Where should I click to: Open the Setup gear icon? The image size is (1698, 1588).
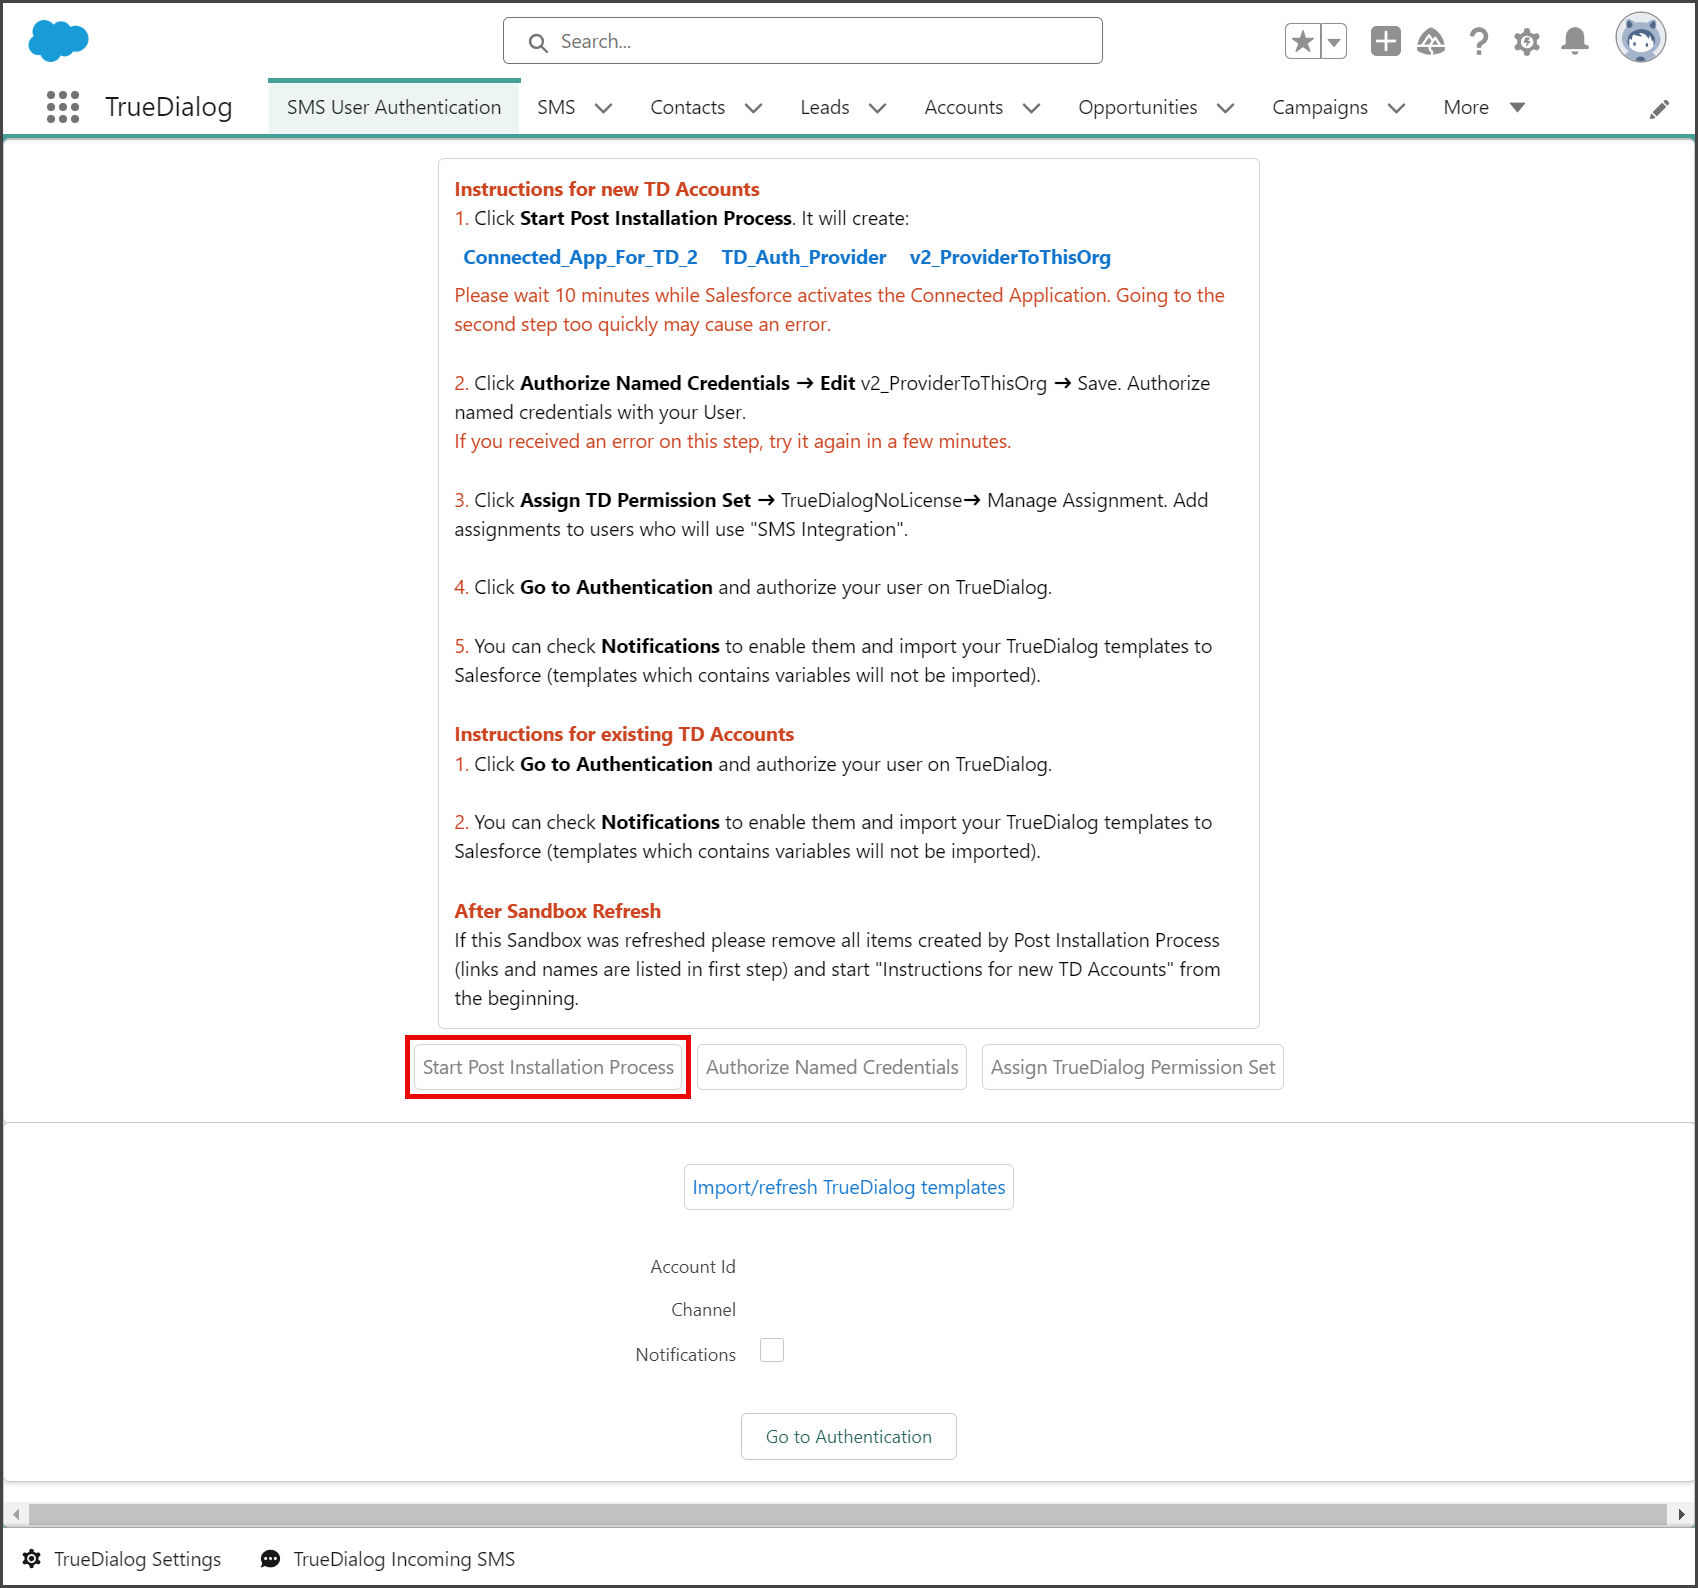[x=1526, y=42]
